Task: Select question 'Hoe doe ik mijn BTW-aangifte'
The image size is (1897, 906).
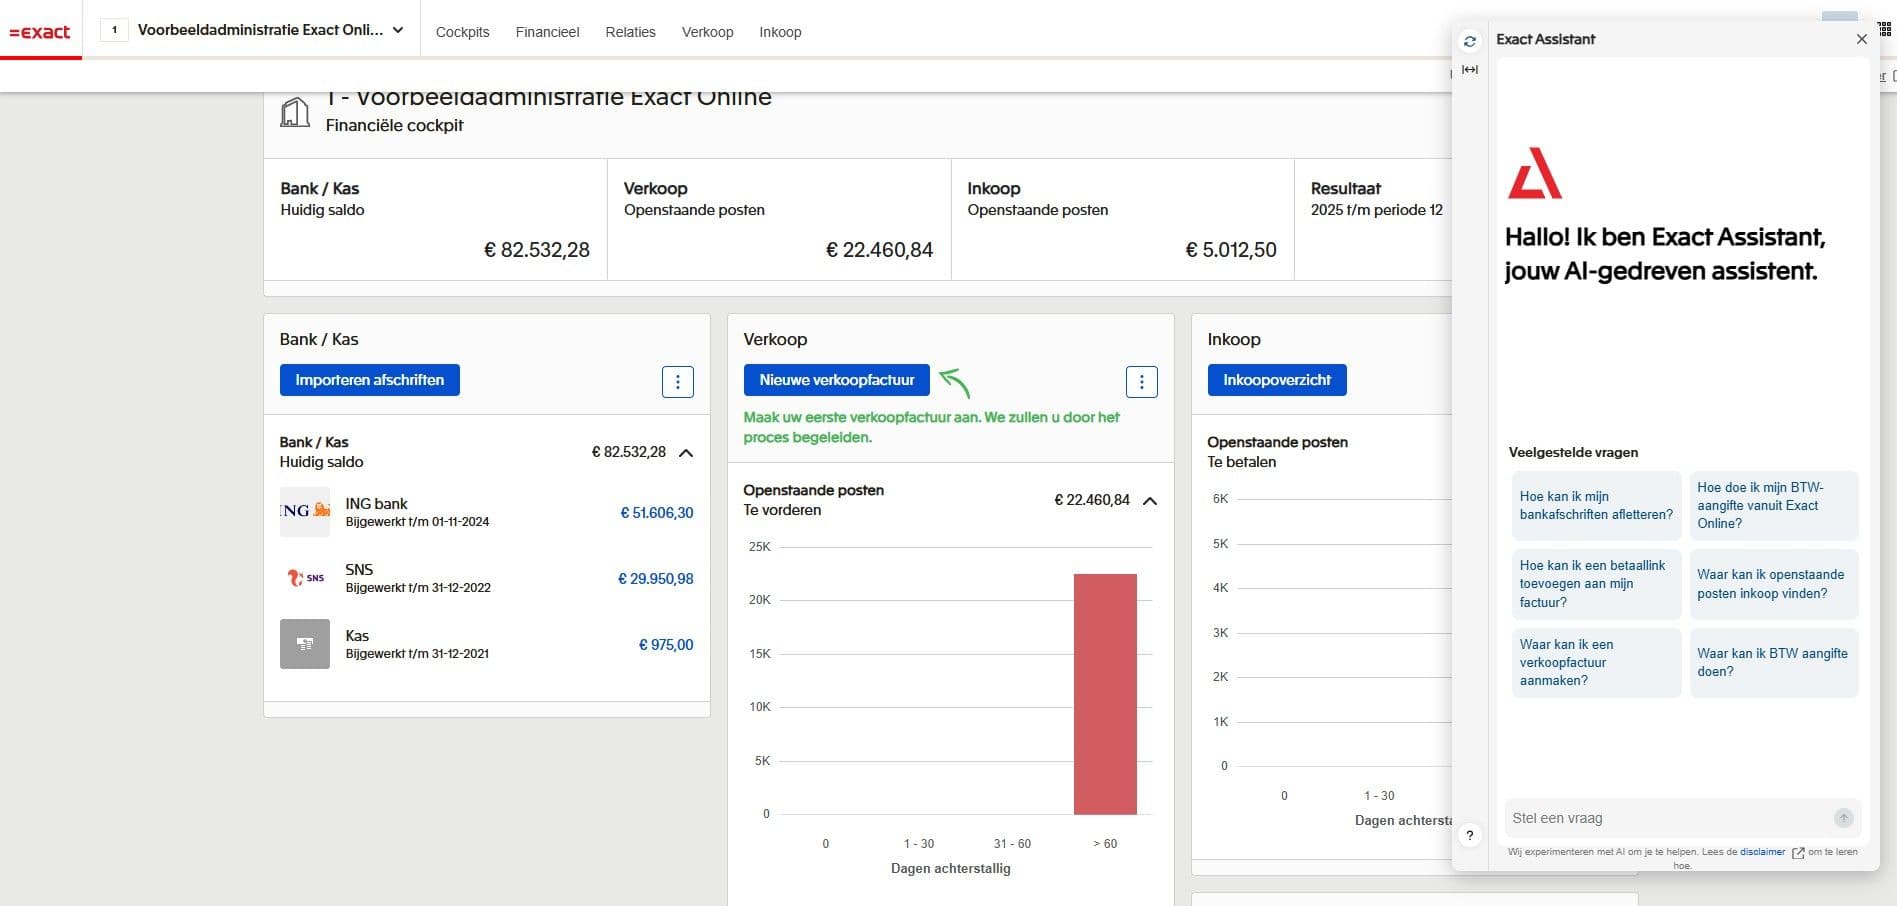Action: 1774,506
